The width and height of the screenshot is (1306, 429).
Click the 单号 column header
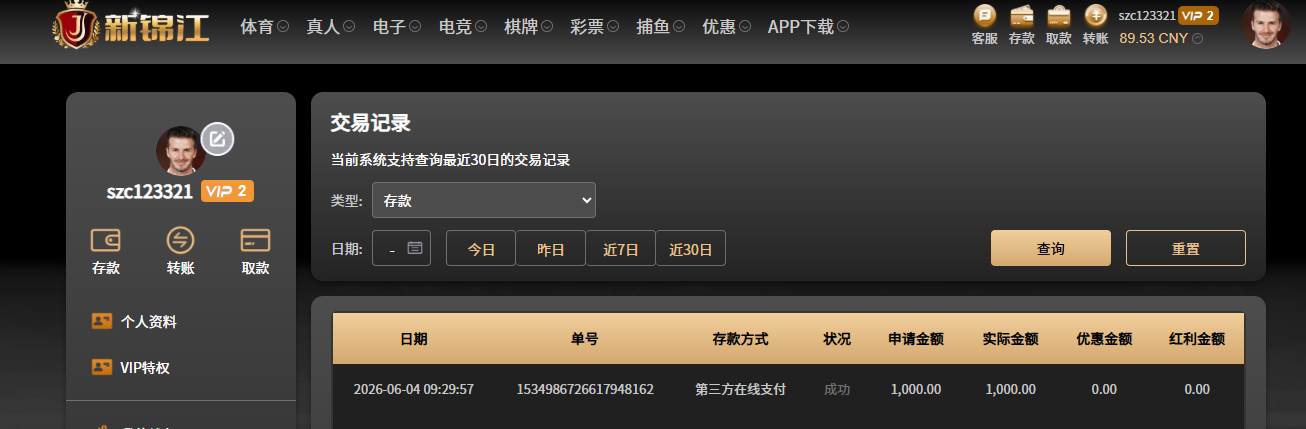pos(585,339)
